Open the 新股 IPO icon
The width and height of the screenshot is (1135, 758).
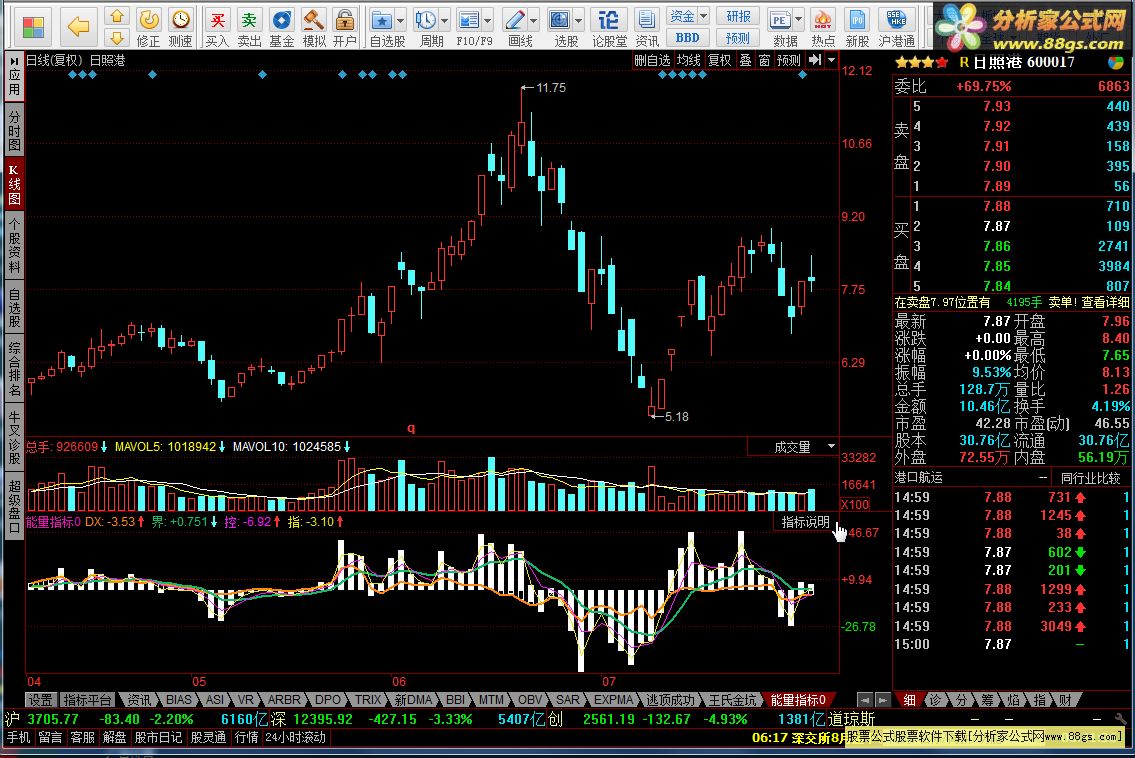[x=857, y=27]
